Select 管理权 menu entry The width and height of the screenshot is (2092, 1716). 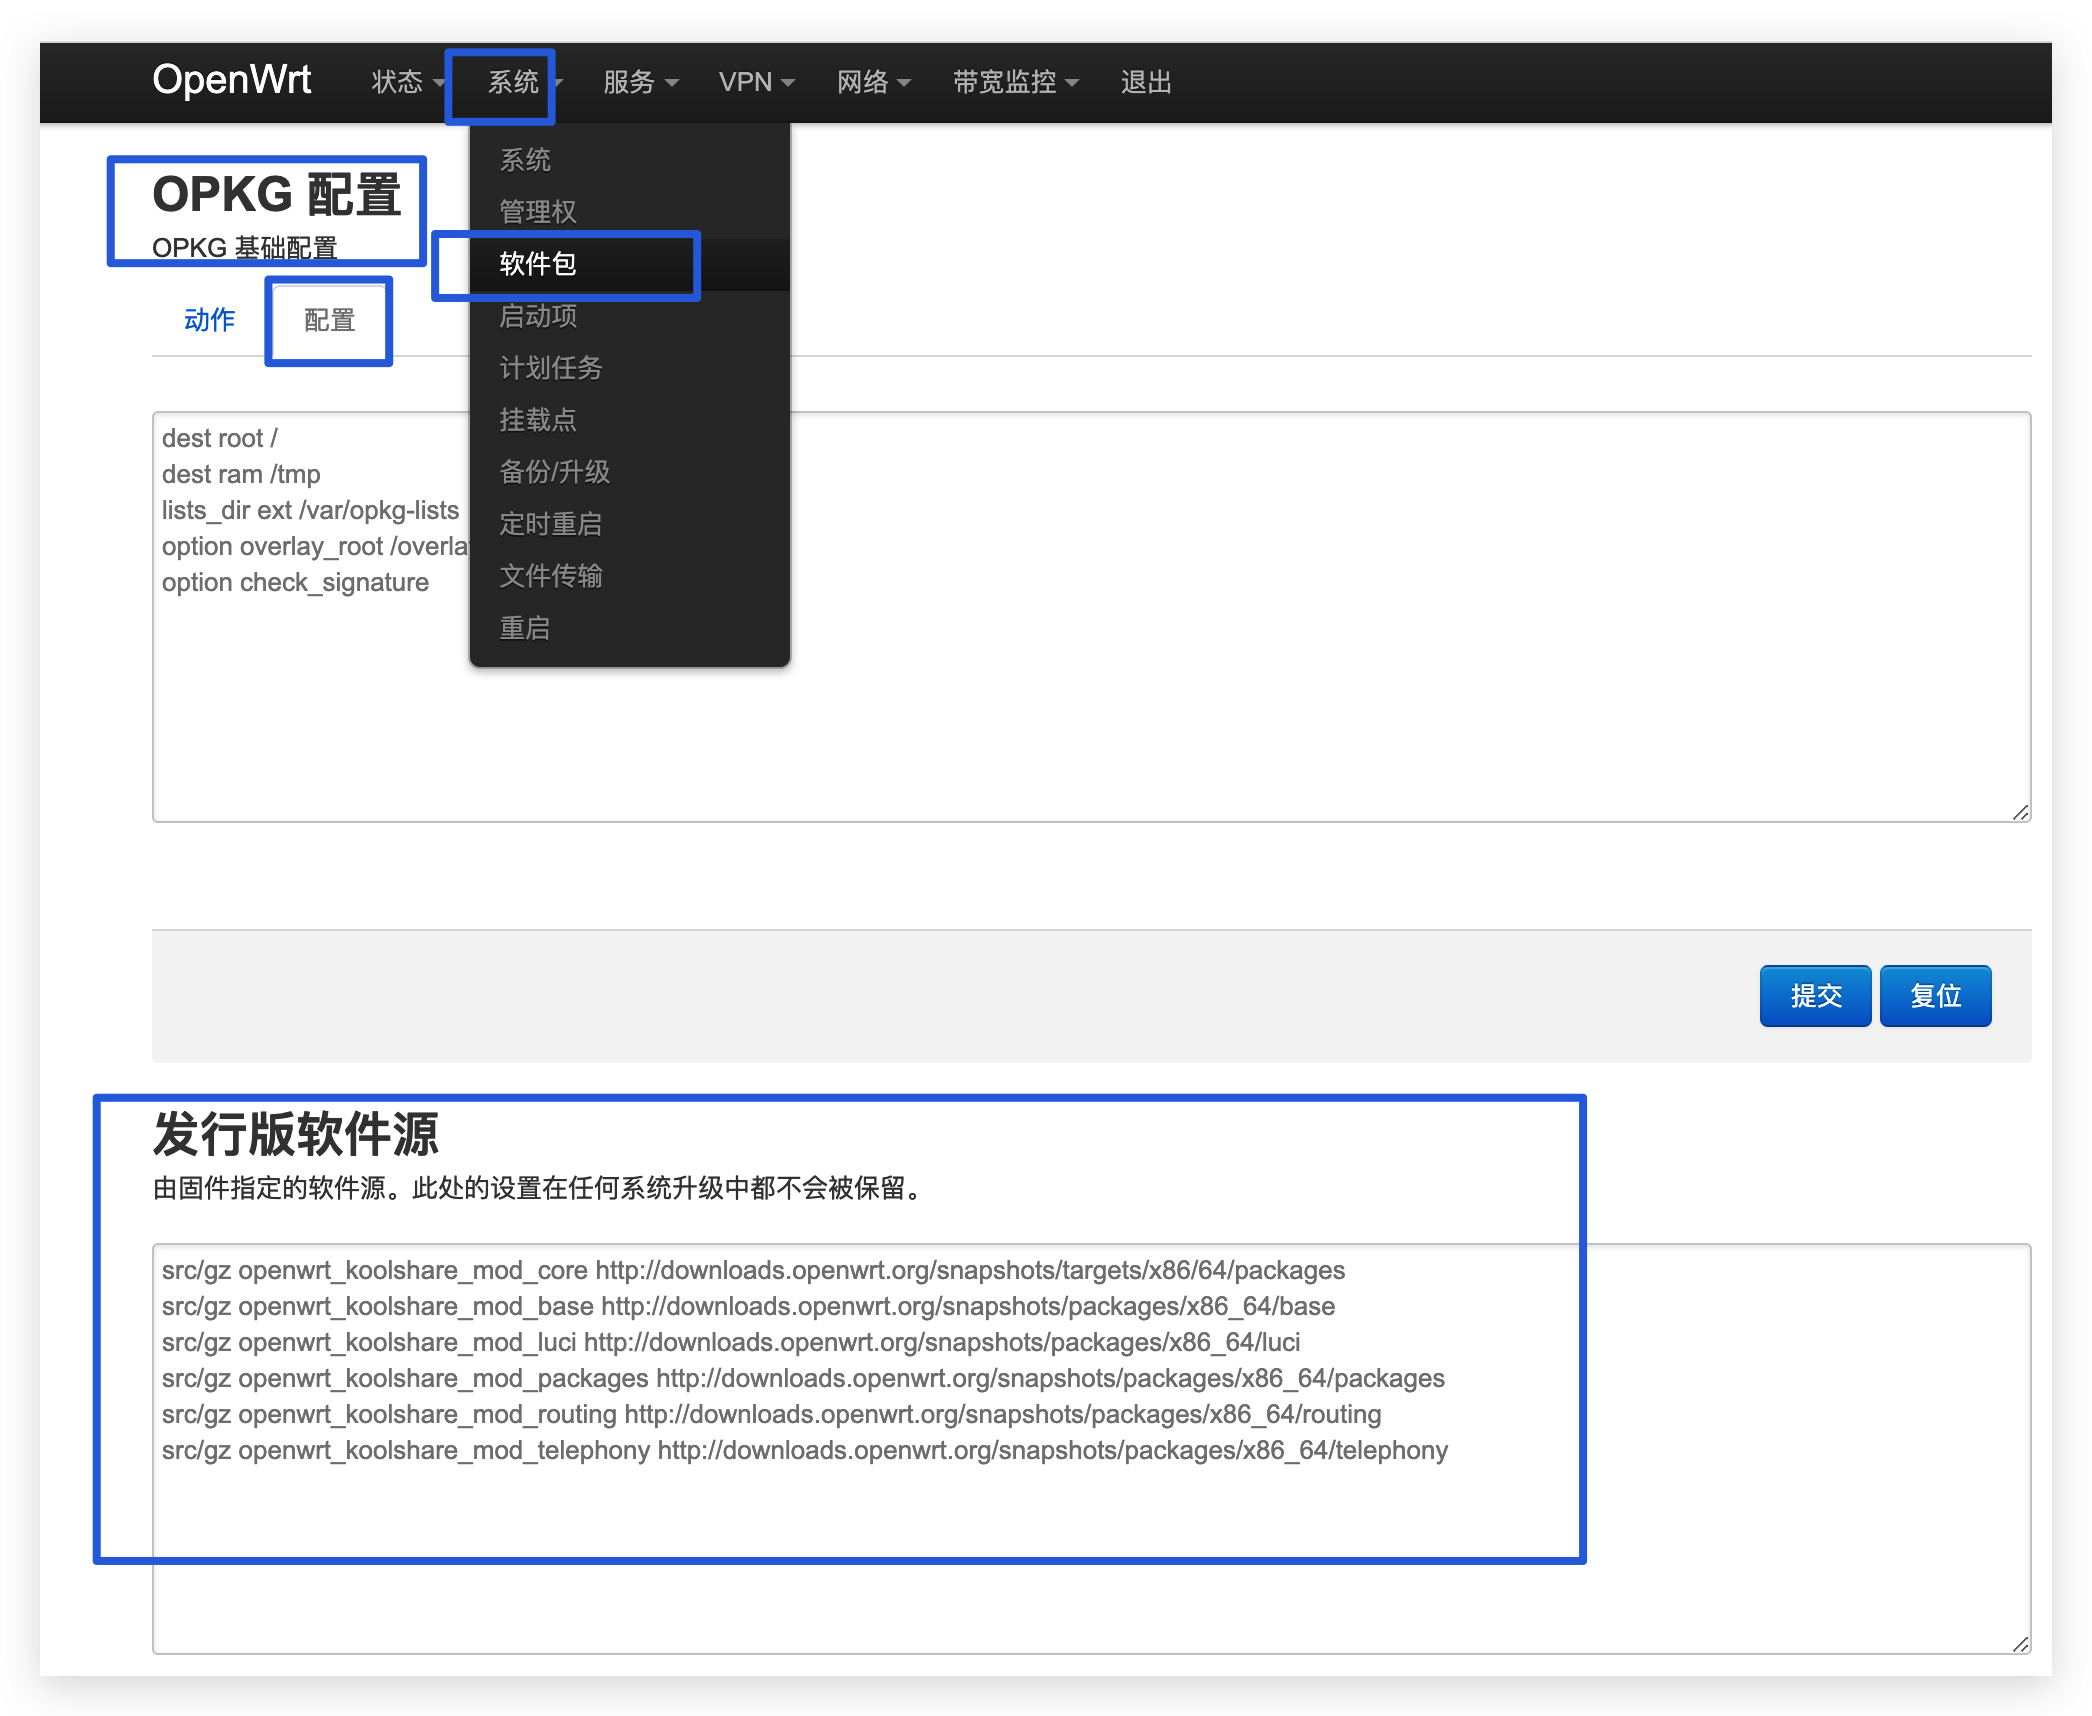538,212
